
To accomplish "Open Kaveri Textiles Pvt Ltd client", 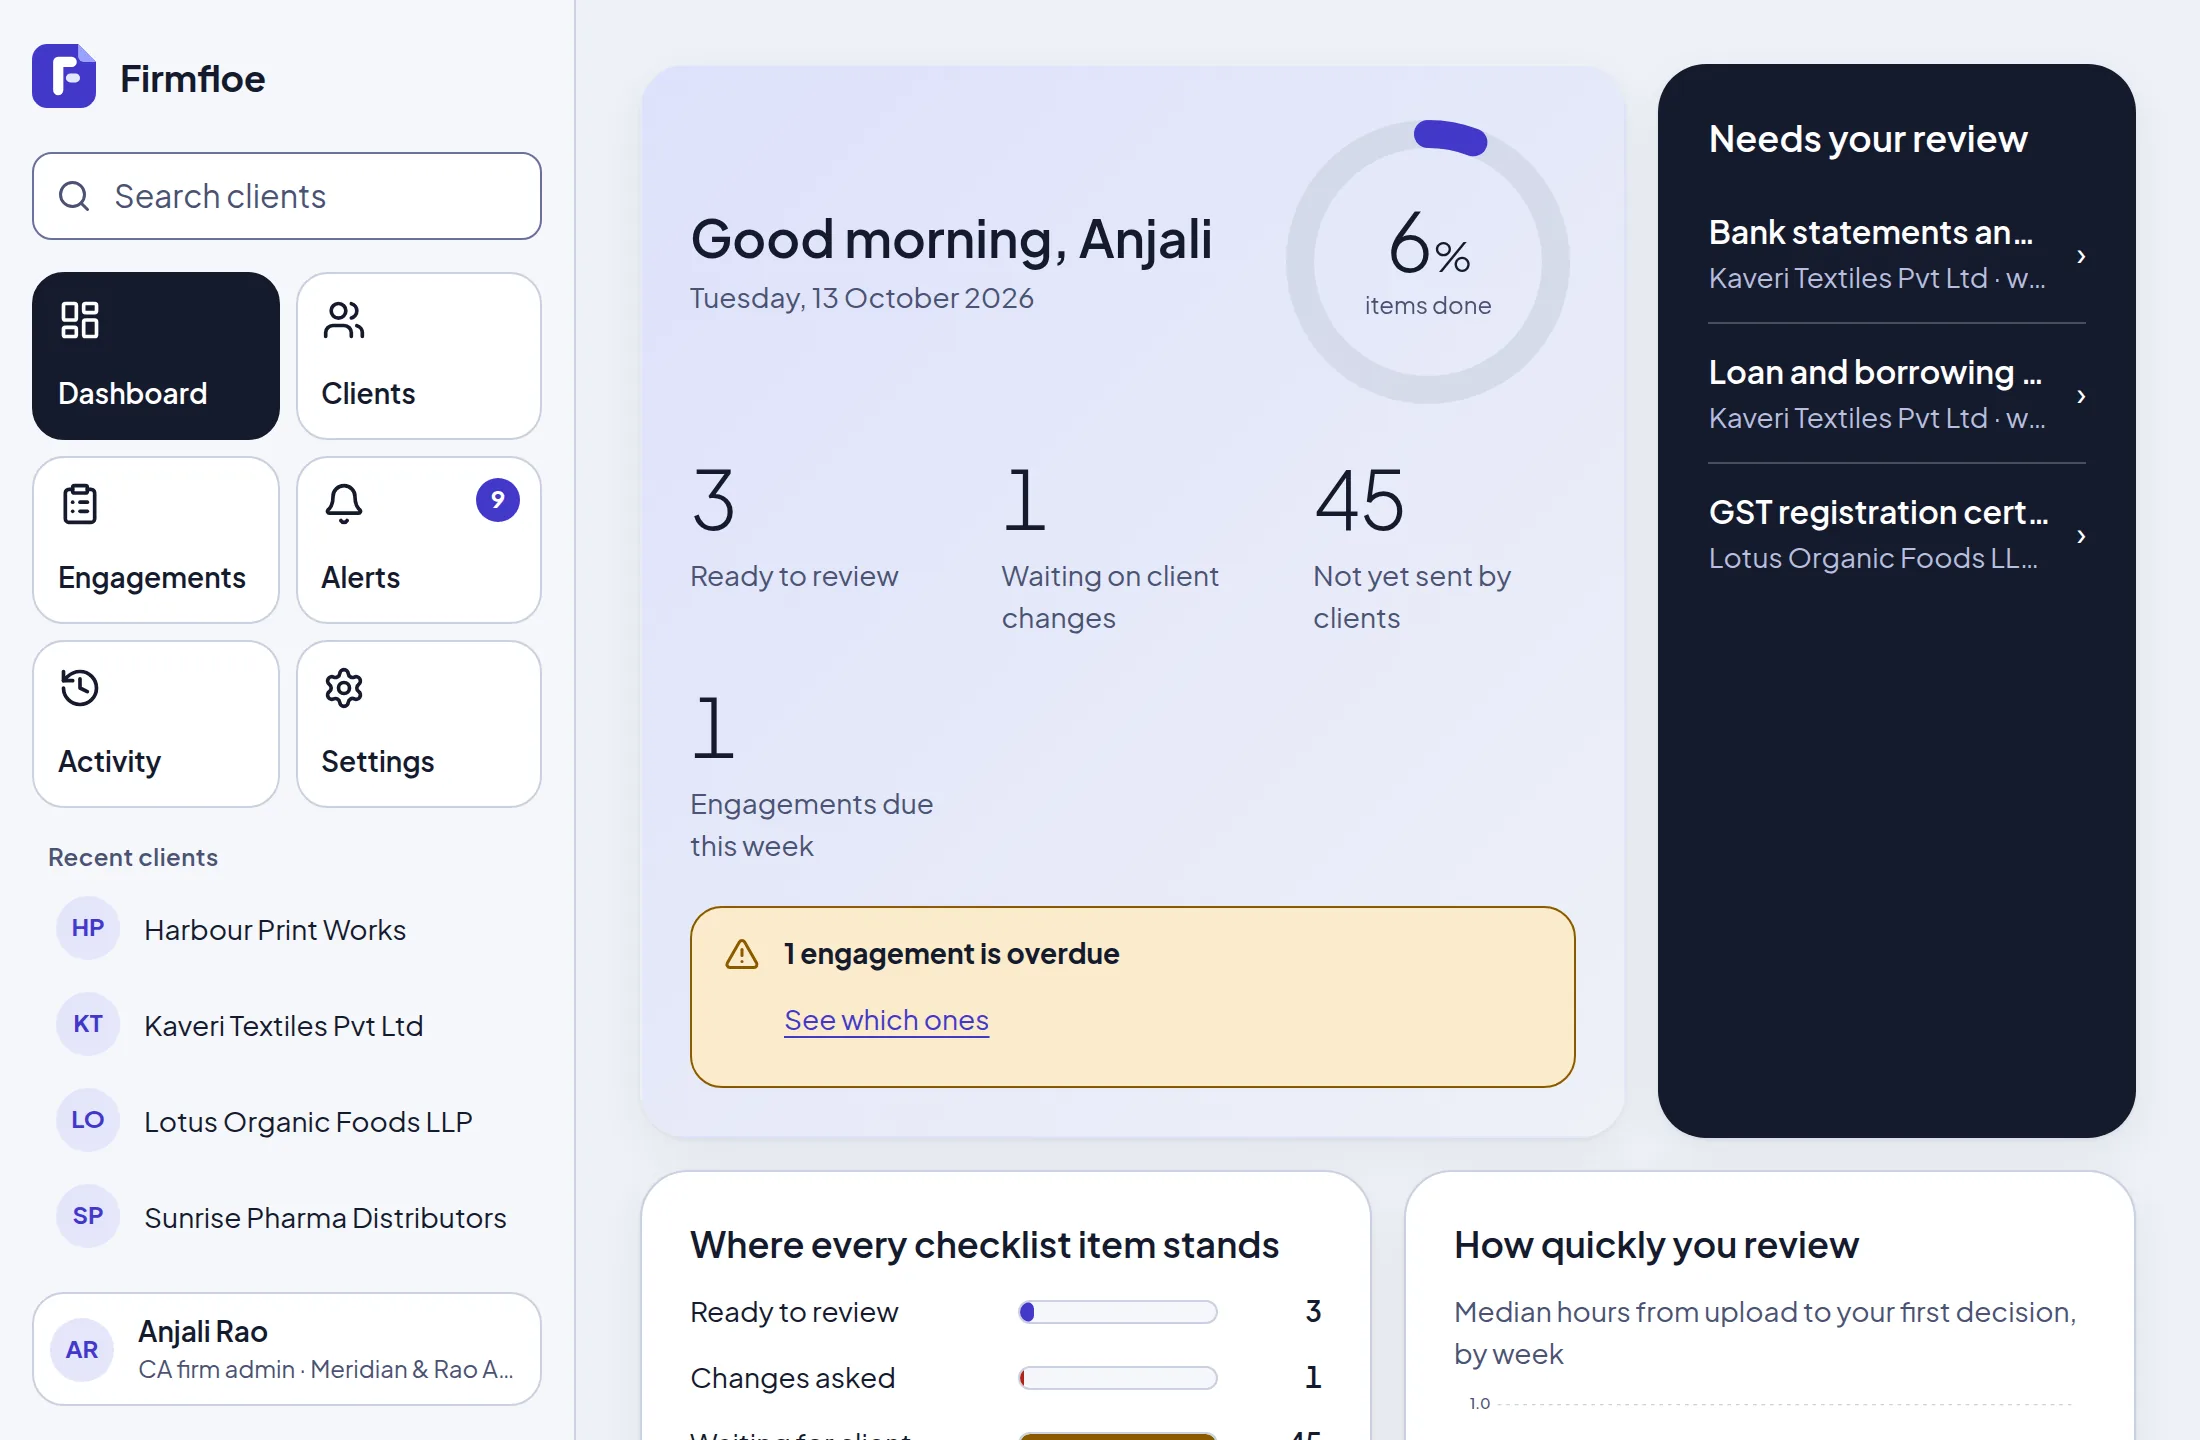I will coord(287,1025).
